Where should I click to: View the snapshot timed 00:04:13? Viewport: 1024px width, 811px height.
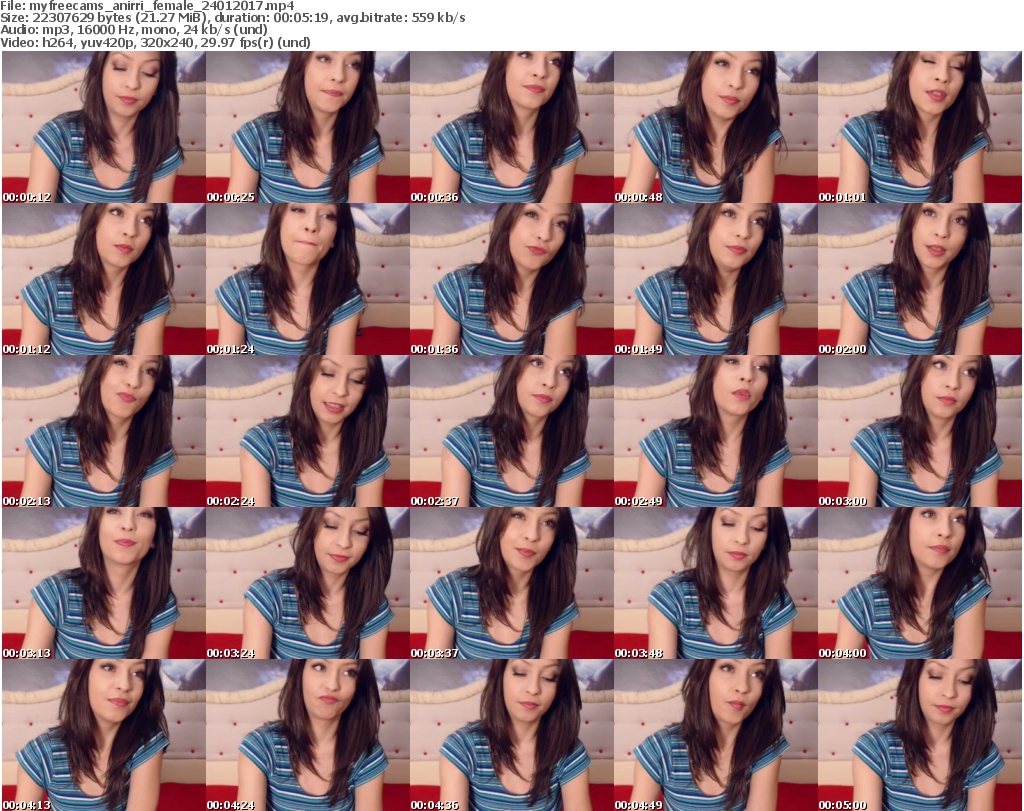(x=104, y=735)
